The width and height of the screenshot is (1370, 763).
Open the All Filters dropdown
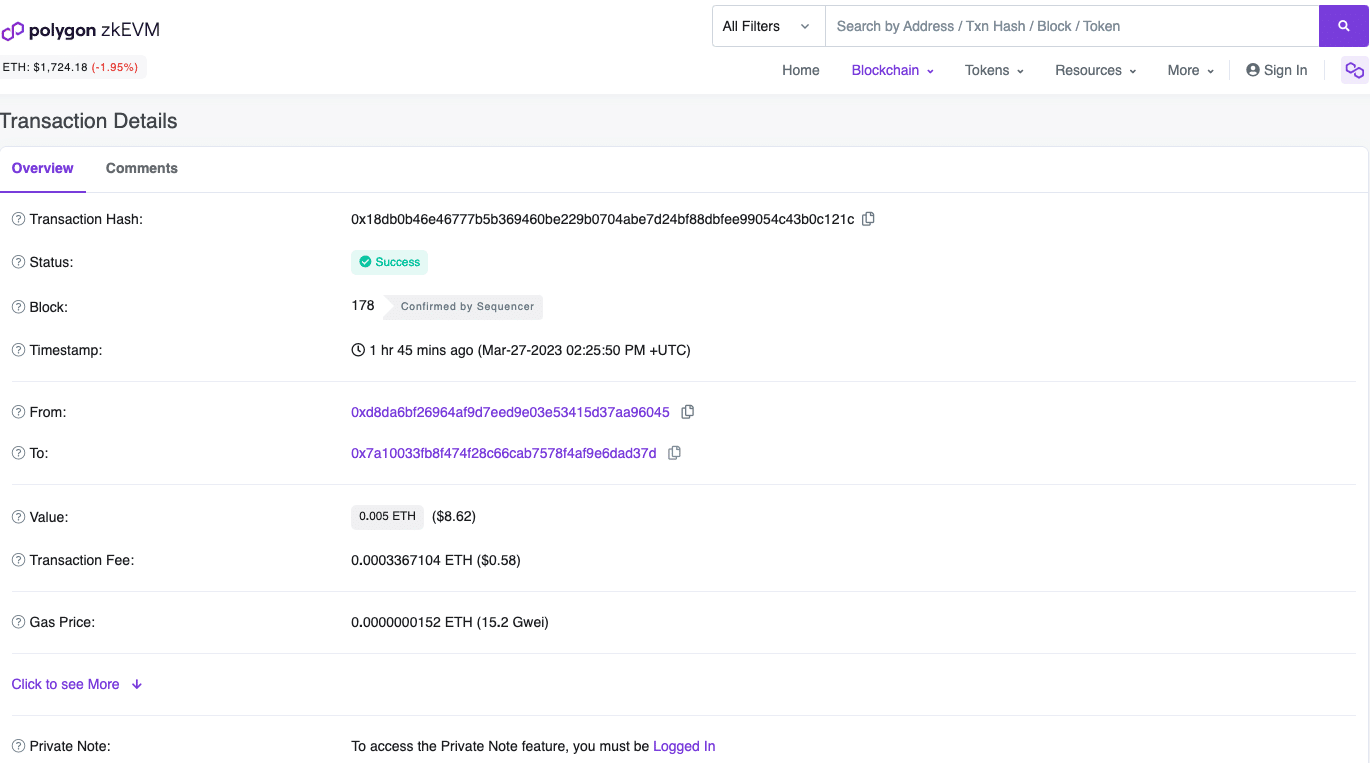coord(766,25)
